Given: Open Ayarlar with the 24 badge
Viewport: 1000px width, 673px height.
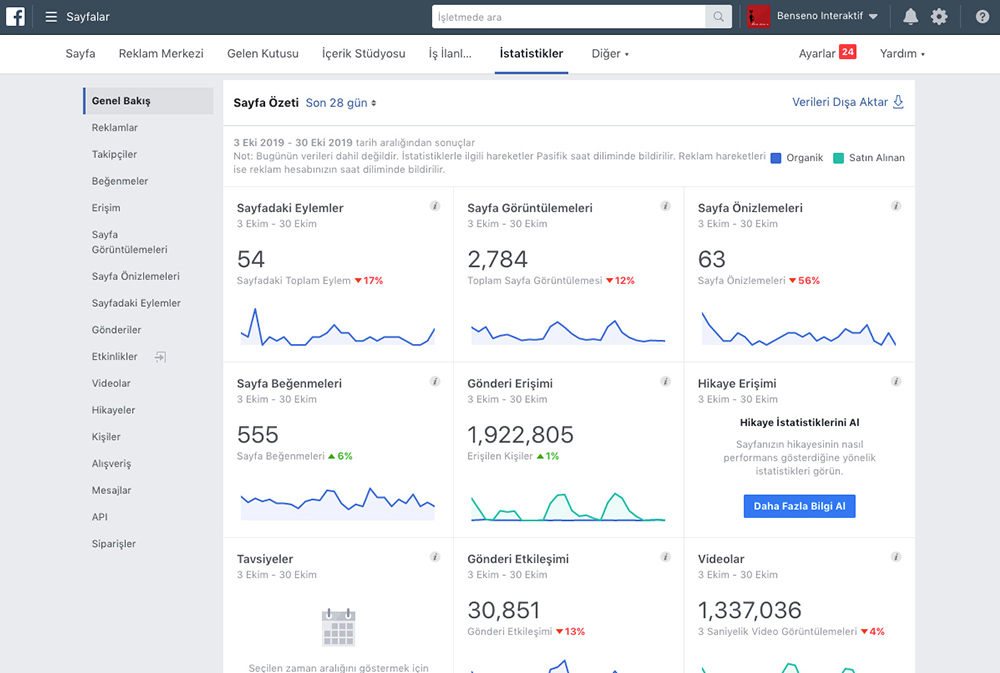Looking at the screenshot, I should [827, 53].
